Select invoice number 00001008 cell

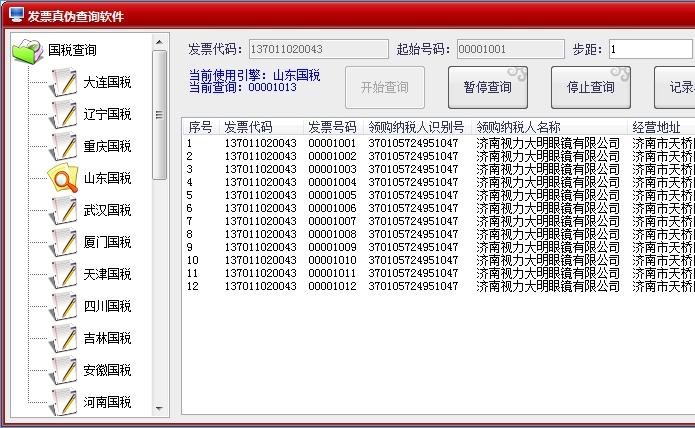[x=332, y=234]
